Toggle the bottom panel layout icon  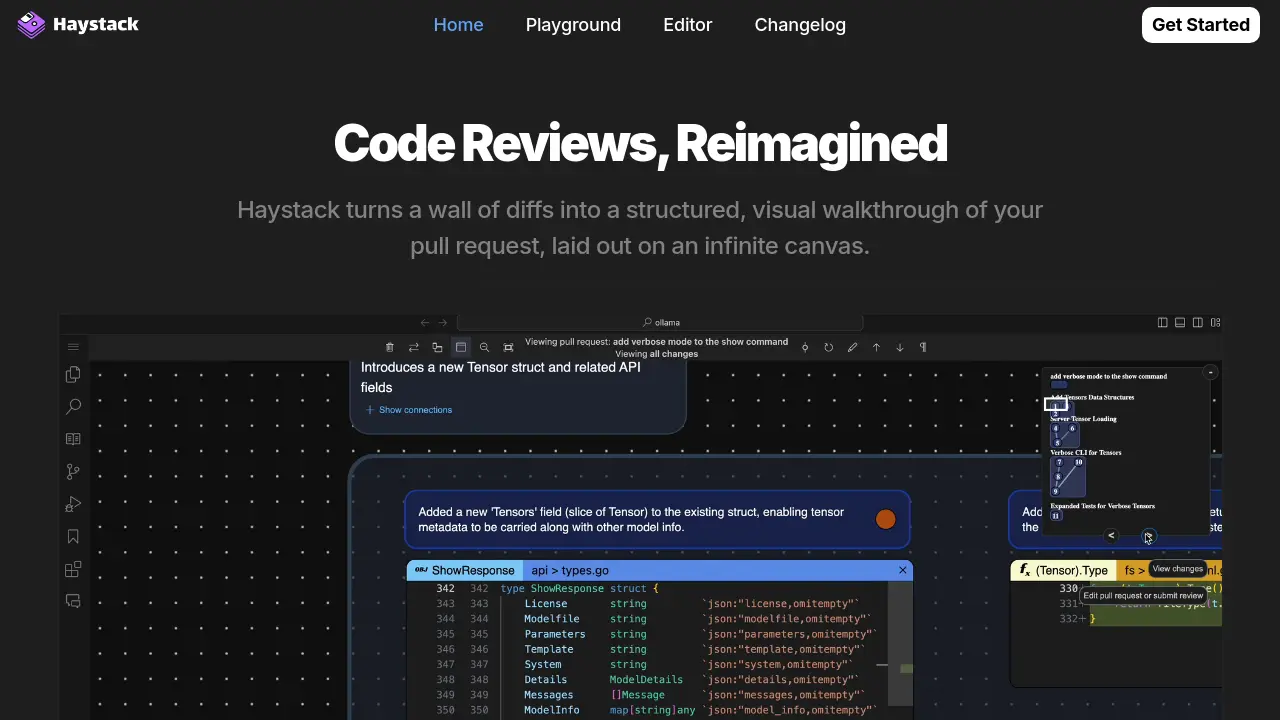(x=1180, y=322)
